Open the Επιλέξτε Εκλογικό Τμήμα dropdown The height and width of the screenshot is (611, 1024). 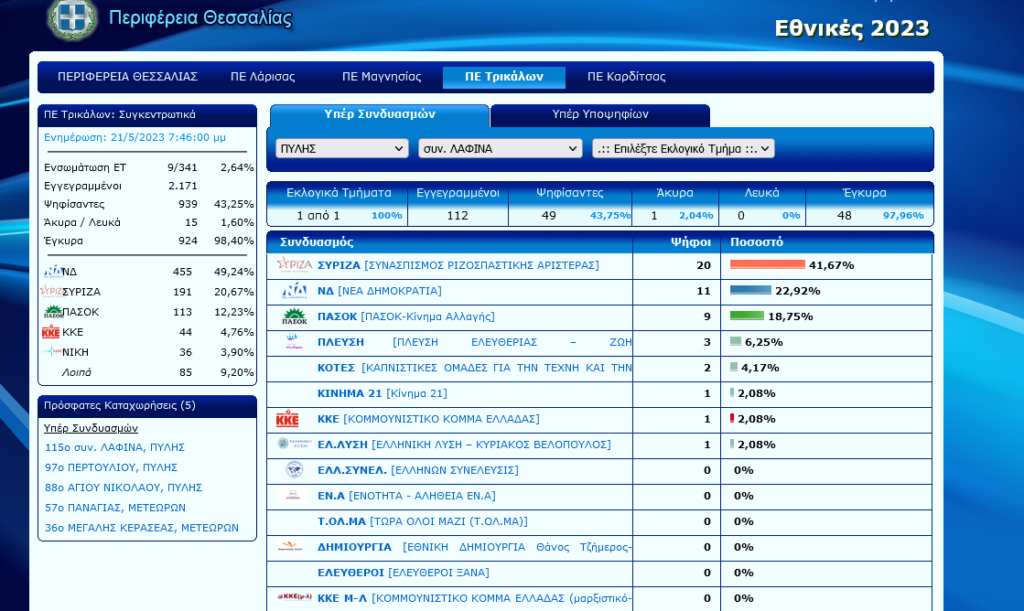click(683, 148)
